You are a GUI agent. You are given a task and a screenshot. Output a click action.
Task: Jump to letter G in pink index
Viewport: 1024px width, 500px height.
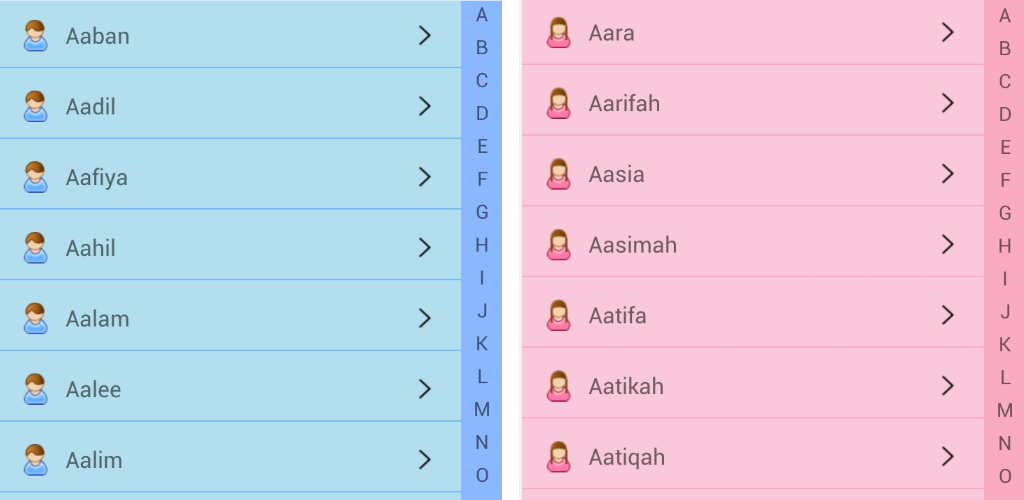tap(1005, 213)
